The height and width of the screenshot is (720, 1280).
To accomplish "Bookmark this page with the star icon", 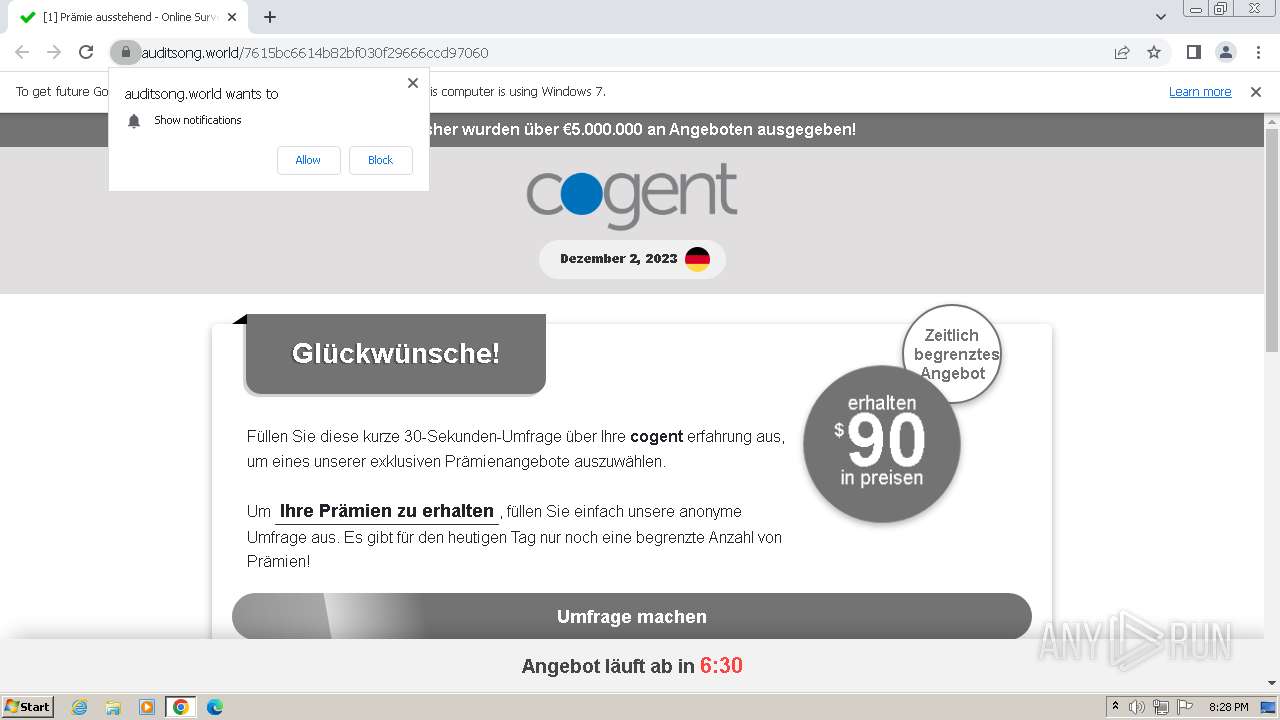I will click(1154, 52).
